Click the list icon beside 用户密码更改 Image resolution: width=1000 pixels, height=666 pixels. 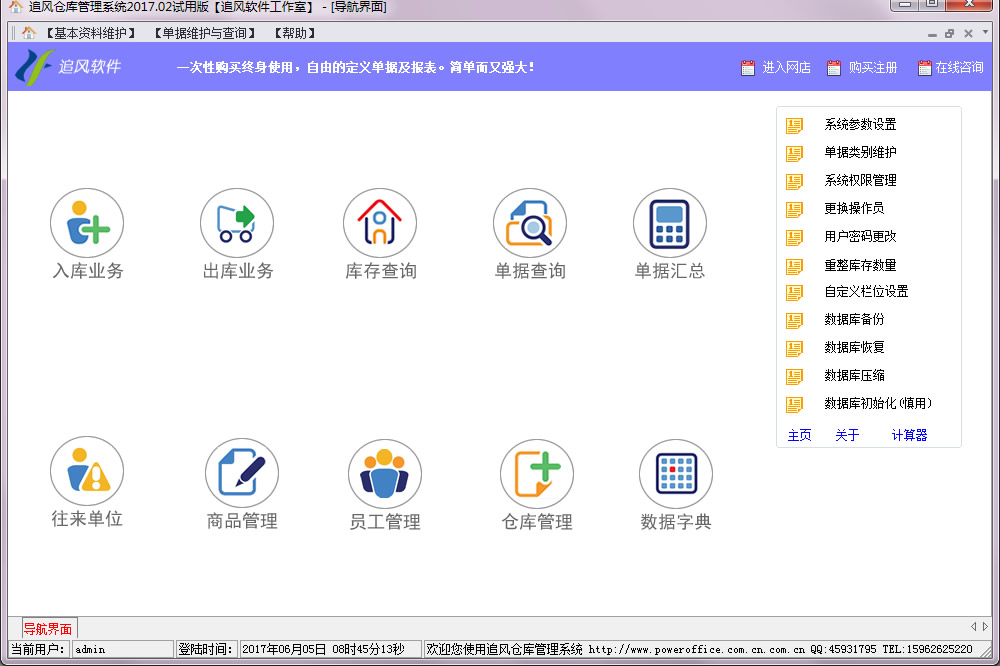(x=794, y=237)
